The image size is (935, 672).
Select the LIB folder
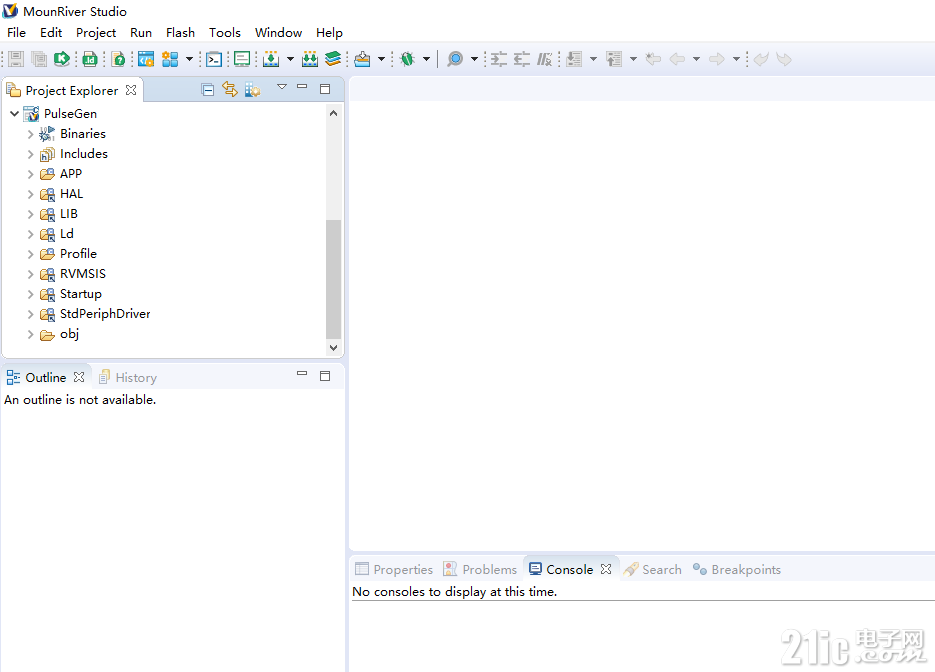click(69, 213)
